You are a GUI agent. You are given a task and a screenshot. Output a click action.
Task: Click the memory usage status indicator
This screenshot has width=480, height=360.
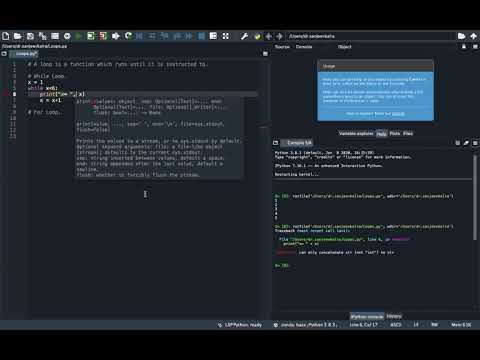click(x=461, y=325)
